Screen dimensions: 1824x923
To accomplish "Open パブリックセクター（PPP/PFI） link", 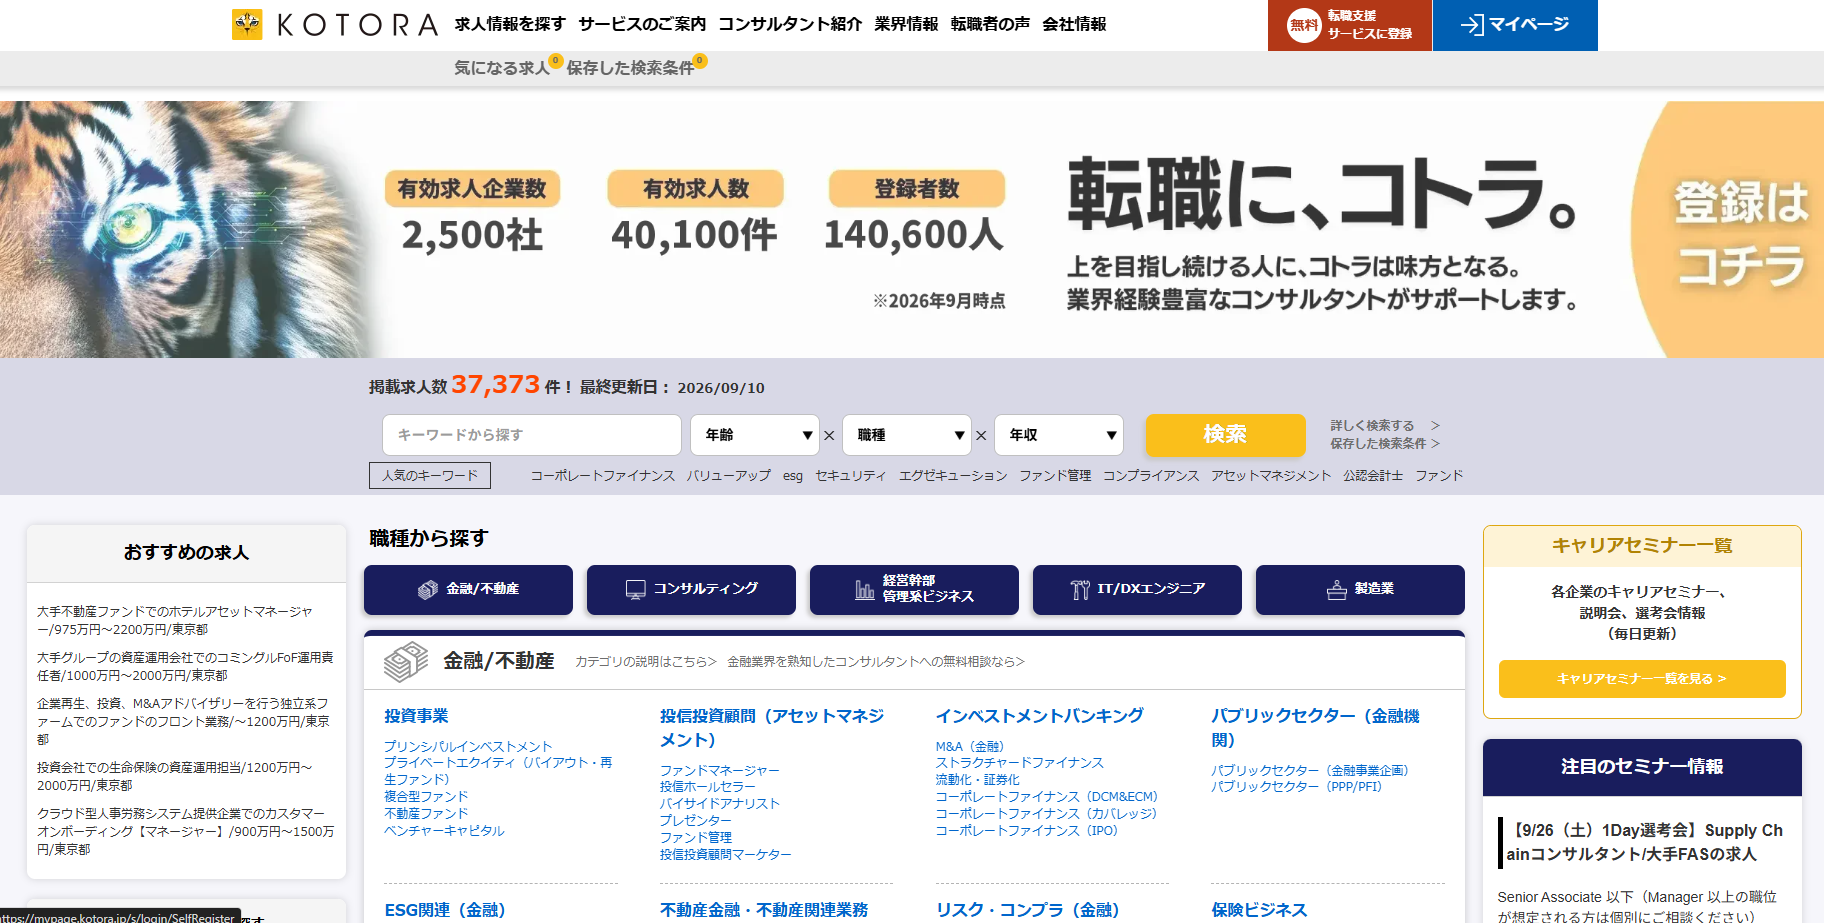I will [1297, 787].
